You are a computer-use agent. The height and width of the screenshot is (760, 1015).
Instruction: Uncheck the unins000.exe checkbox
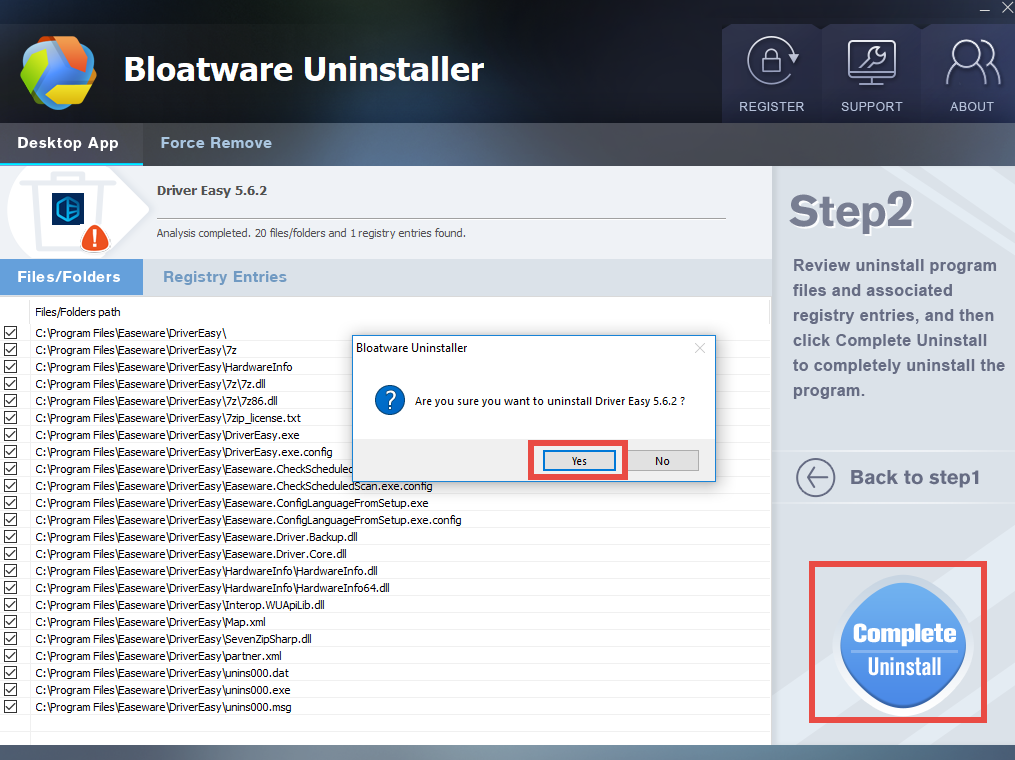(x=10, y=689)
